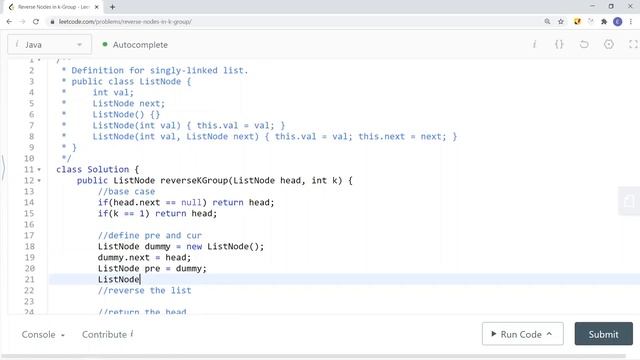Viewport: 640px width, 360px height.
Task: Click the Contribute link
Action: (x=108, y=334)
